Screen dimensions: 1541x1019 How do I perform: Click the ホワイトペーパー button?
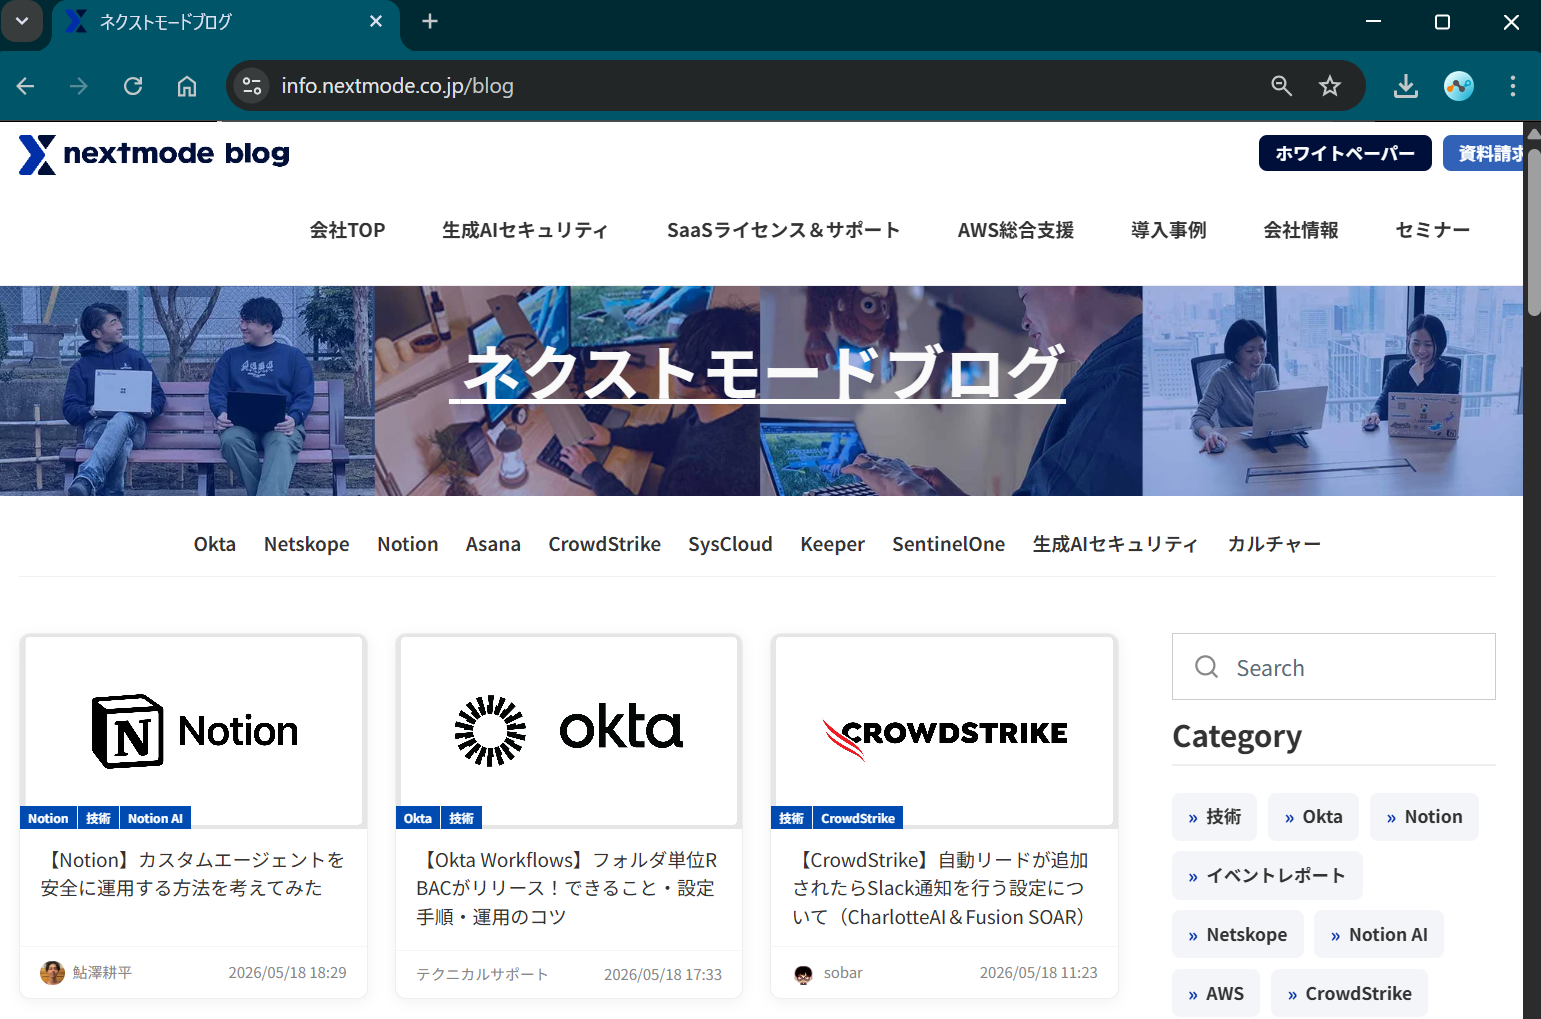pyautogui.click(x=1345, y=153)
